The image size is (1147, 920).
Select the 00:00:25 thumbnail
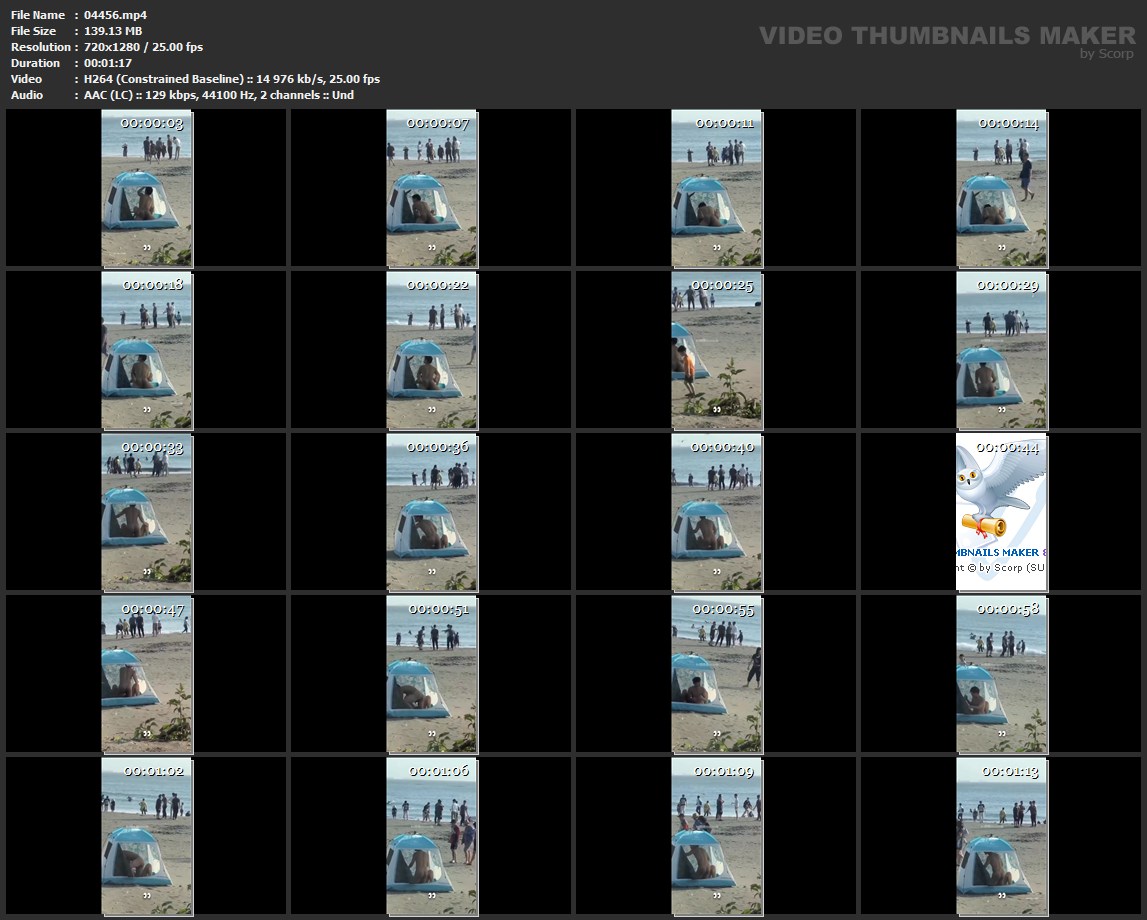click(716, 350)
